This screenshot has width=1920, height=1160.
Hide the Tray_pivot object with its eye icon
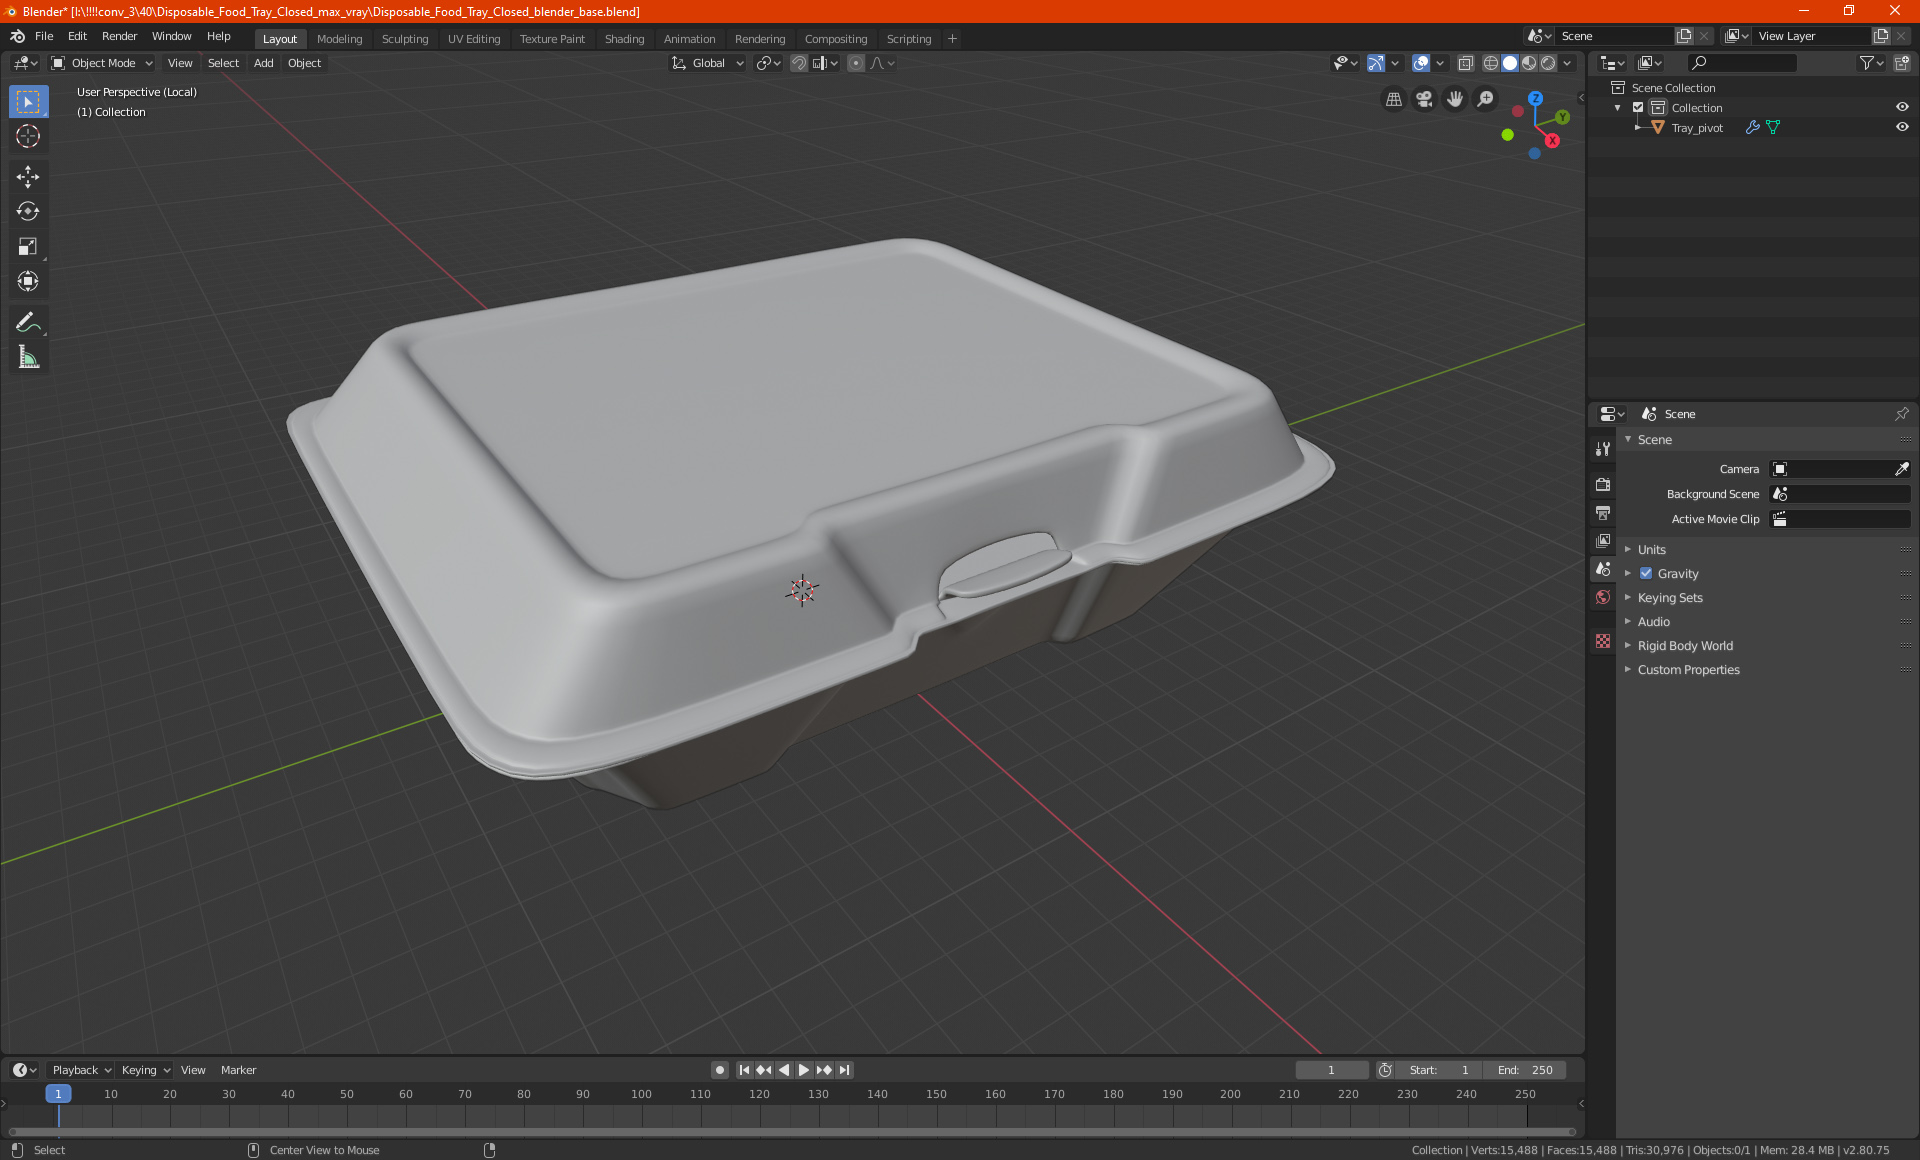(x=1902, y=128)
